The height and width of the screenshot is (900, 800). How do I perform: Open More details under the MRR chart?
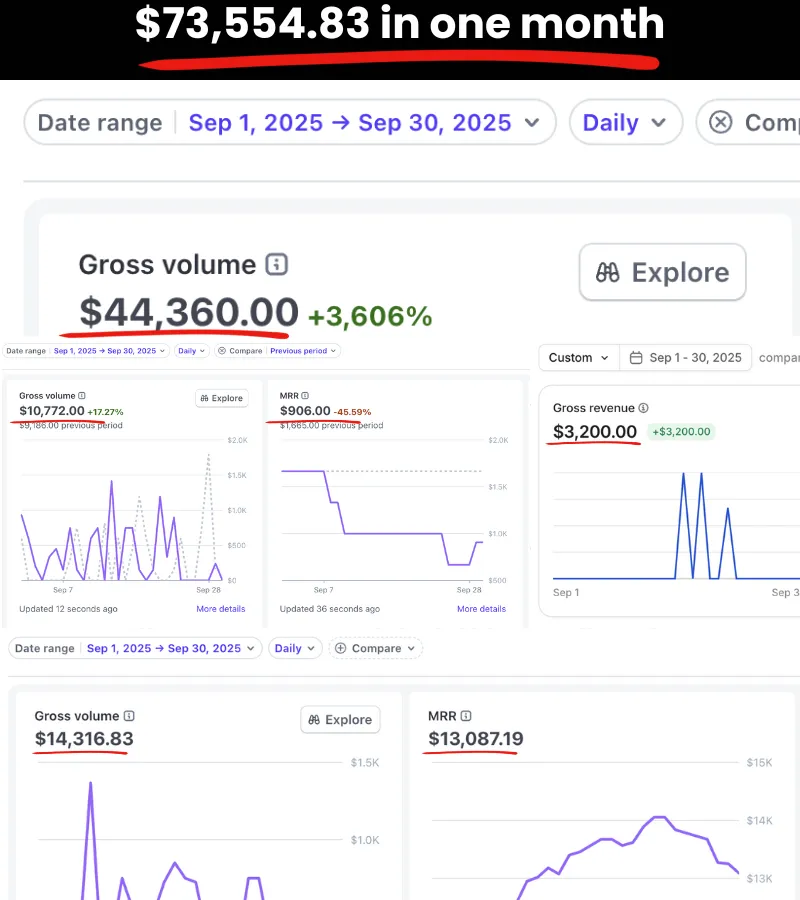tap(481, 609)
